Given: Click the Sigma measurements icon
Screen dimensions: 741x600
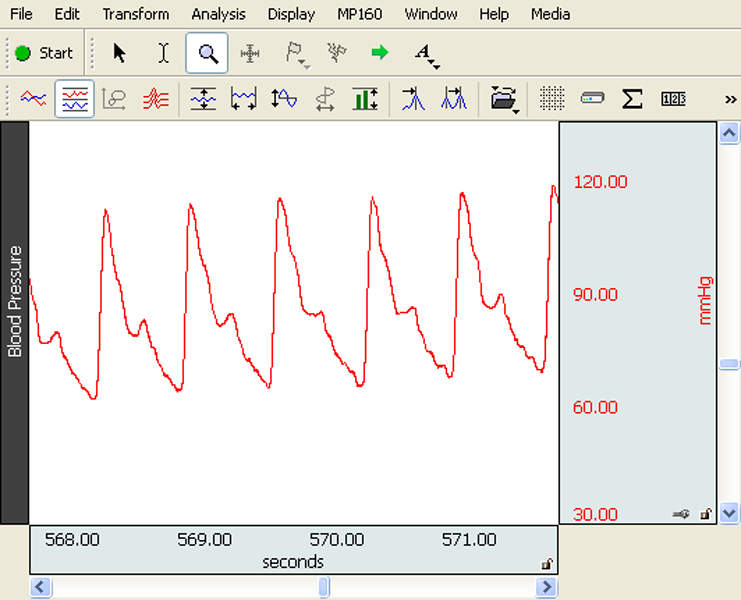Looking at the screenshot, I should coord(632,99).
